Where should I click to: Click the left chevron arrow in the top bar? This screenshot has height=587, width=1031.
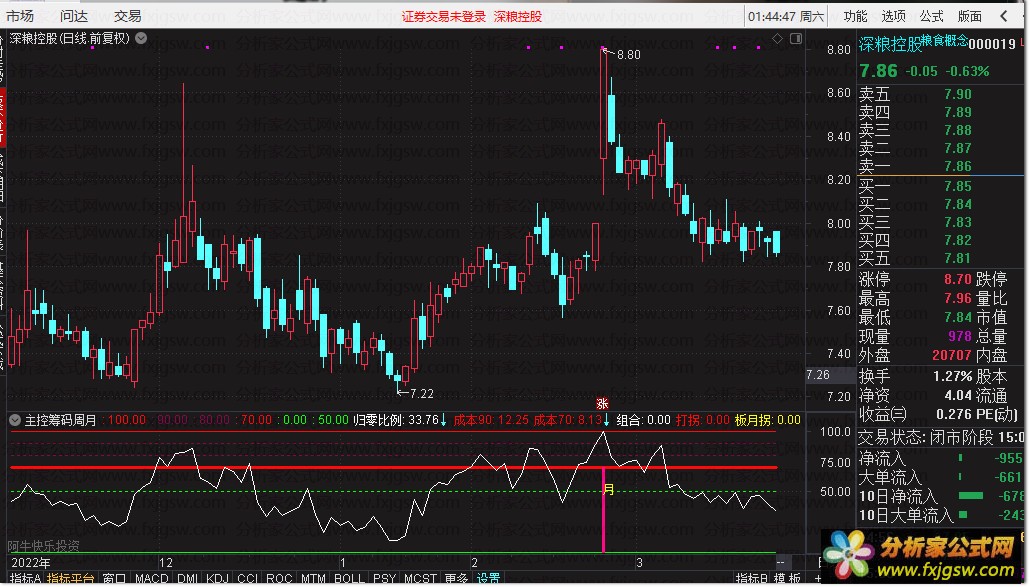[1004, 16]
